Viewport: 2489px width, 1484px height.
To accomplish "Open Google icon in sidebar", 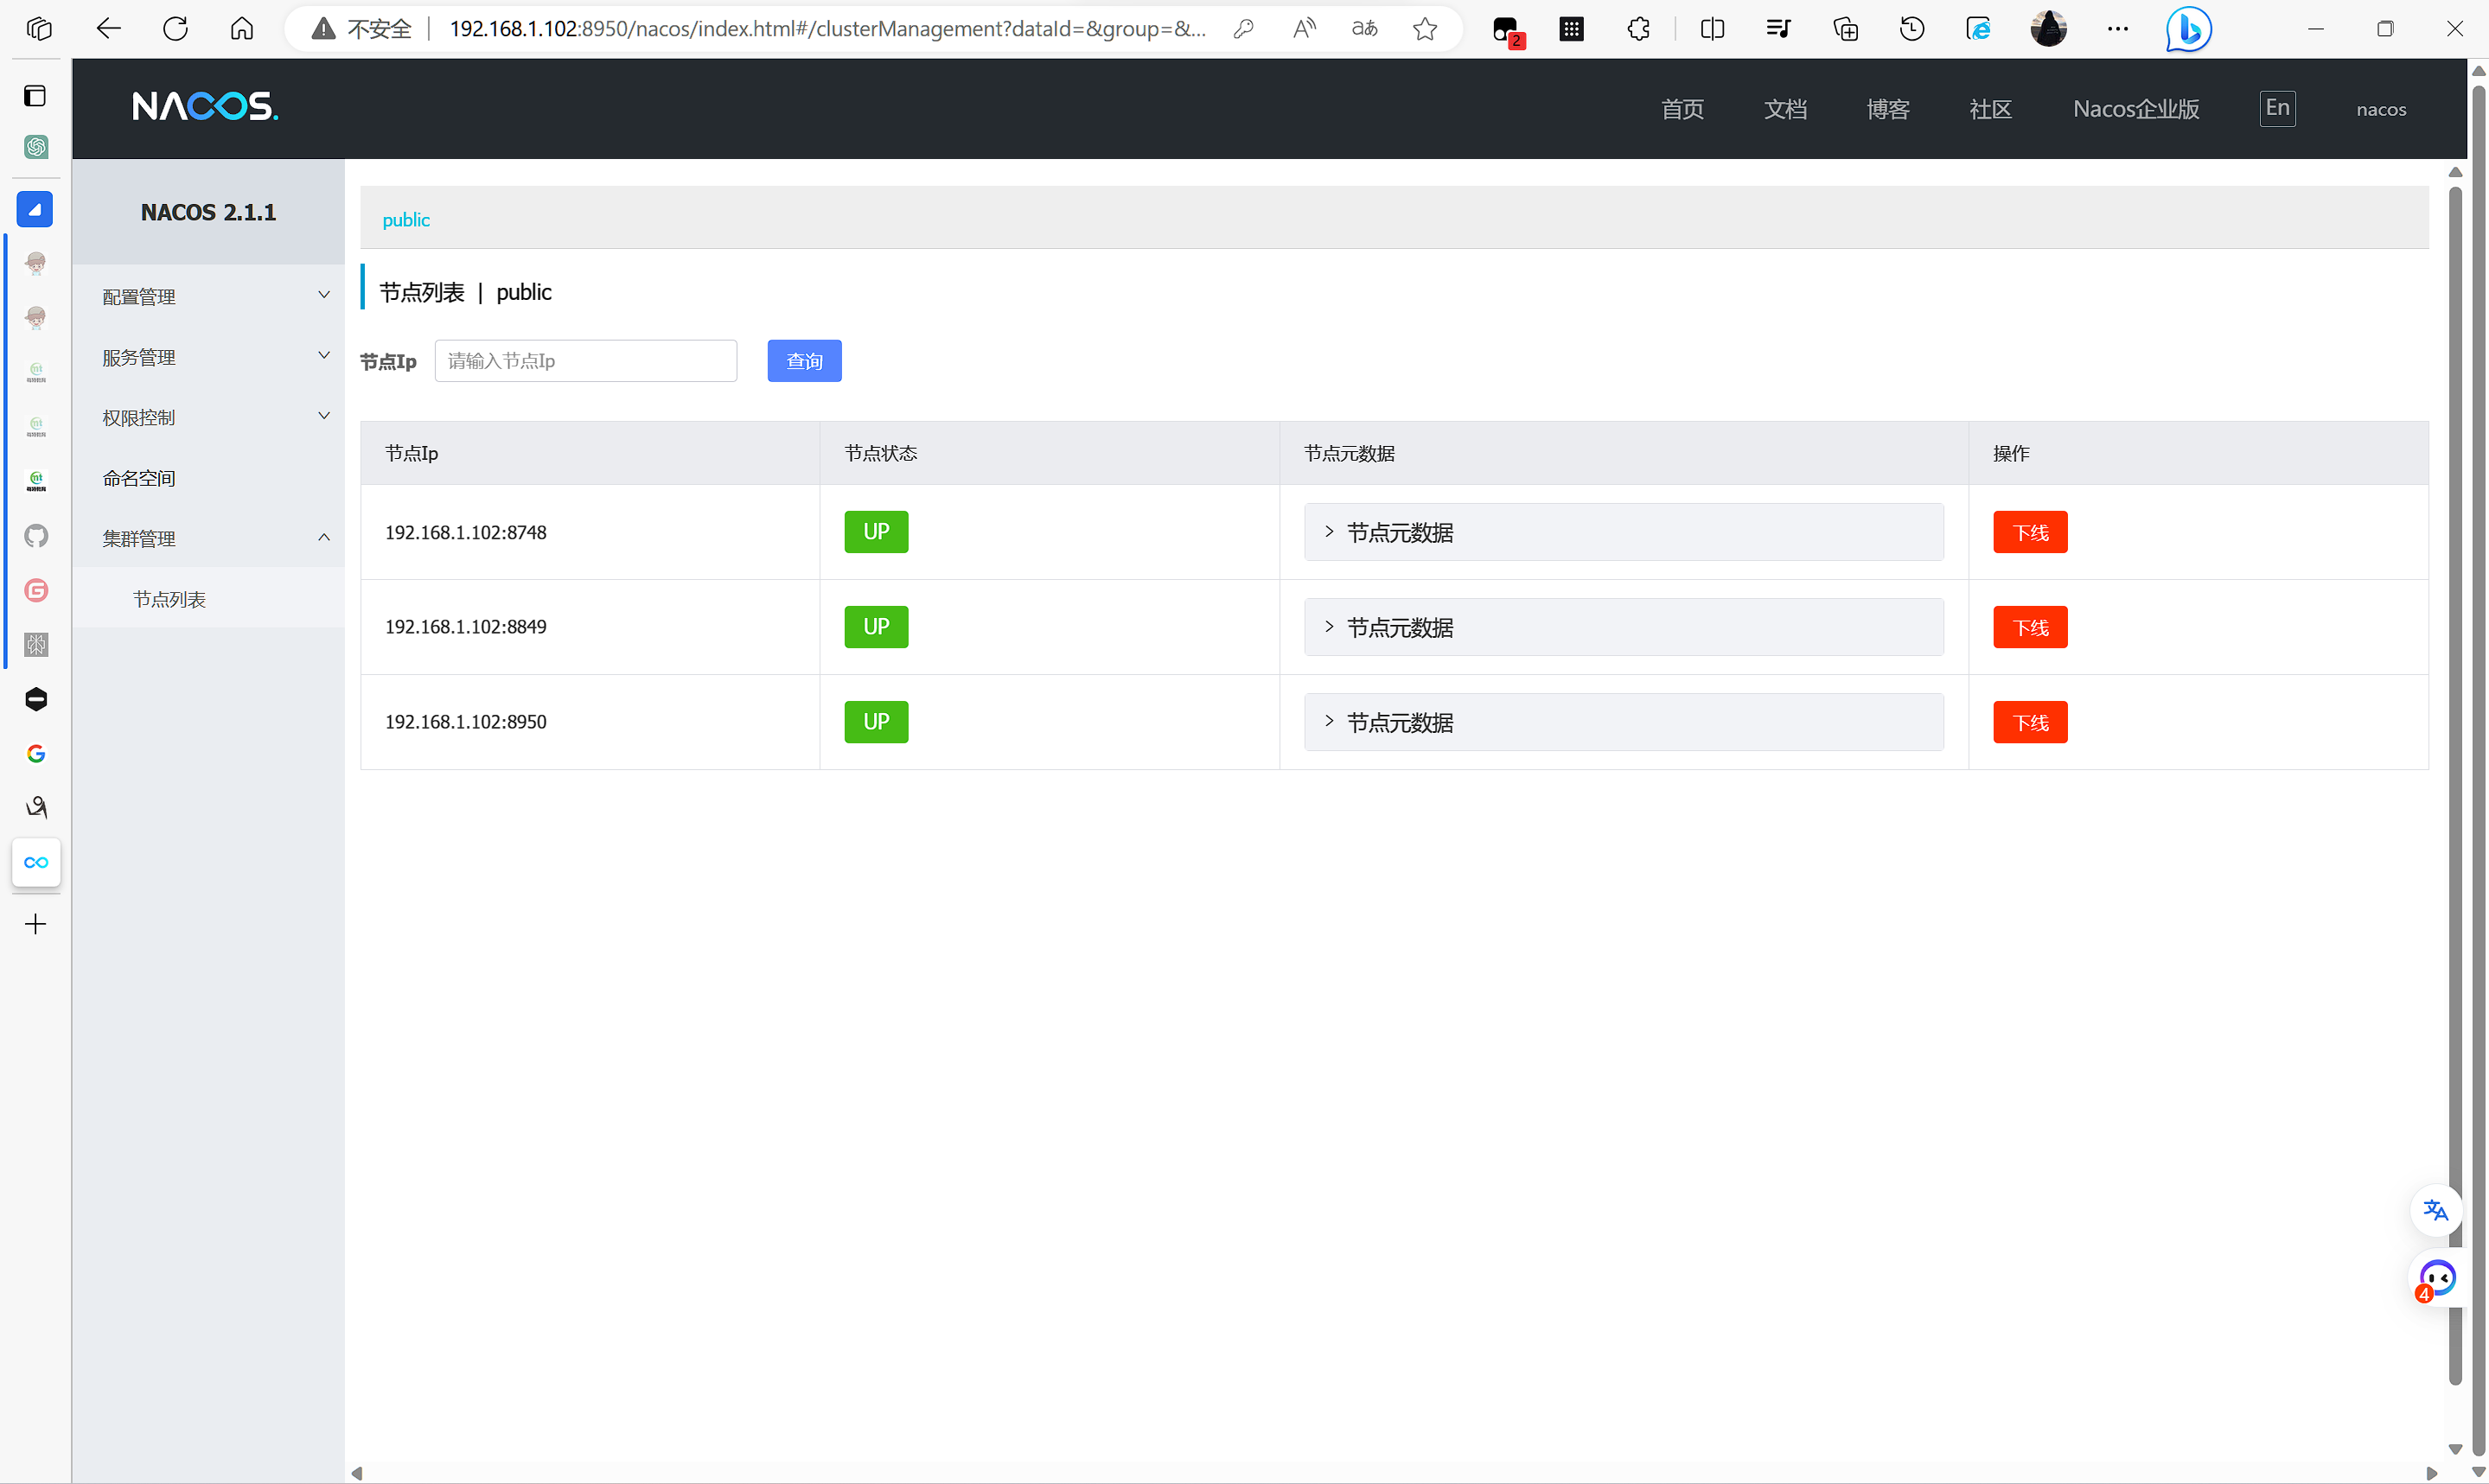I will pos(36,753).
